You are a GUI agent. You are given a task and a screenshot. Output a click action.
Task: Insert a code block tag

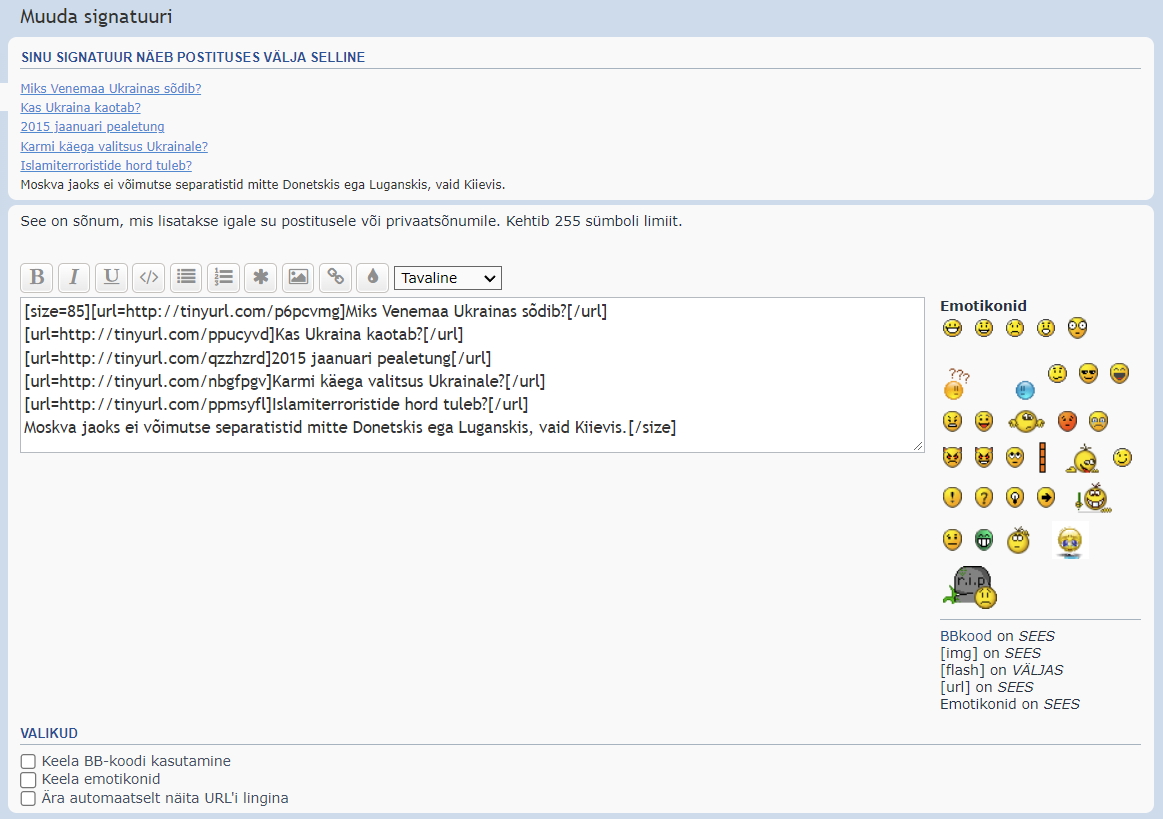coord(148,277)
